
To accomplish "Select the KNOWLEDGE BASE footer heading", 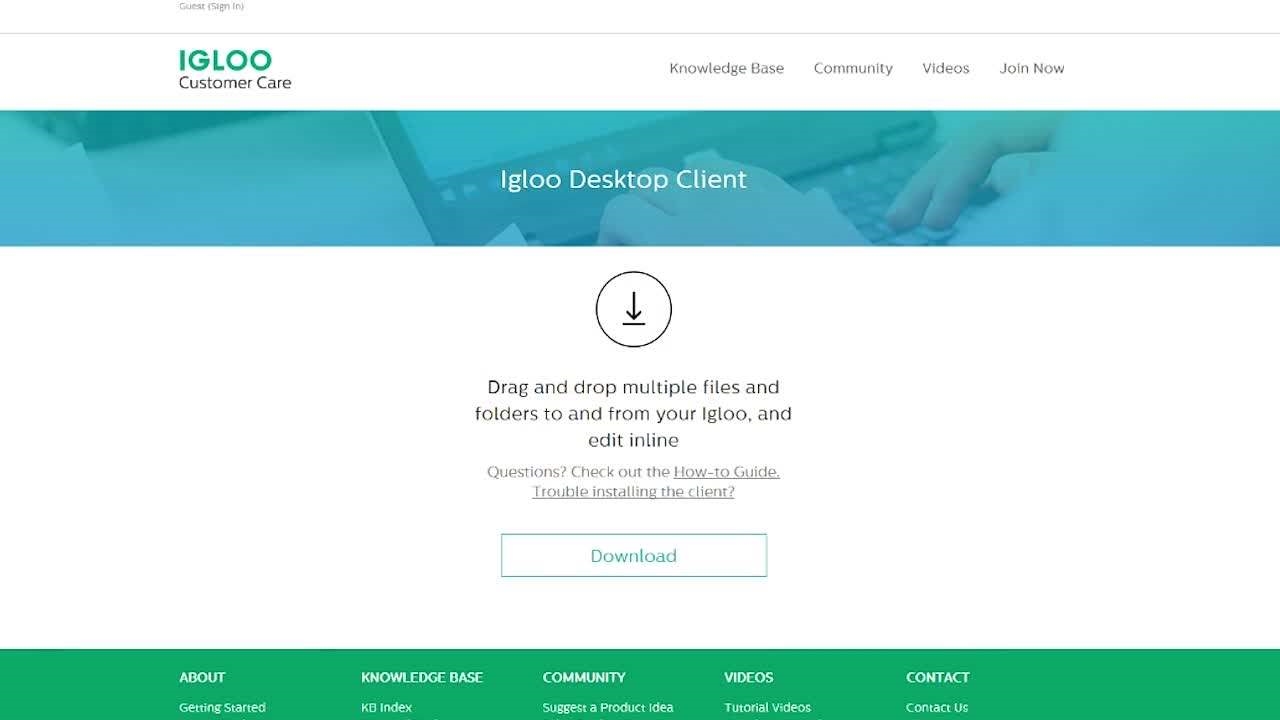I will (422, 677).
